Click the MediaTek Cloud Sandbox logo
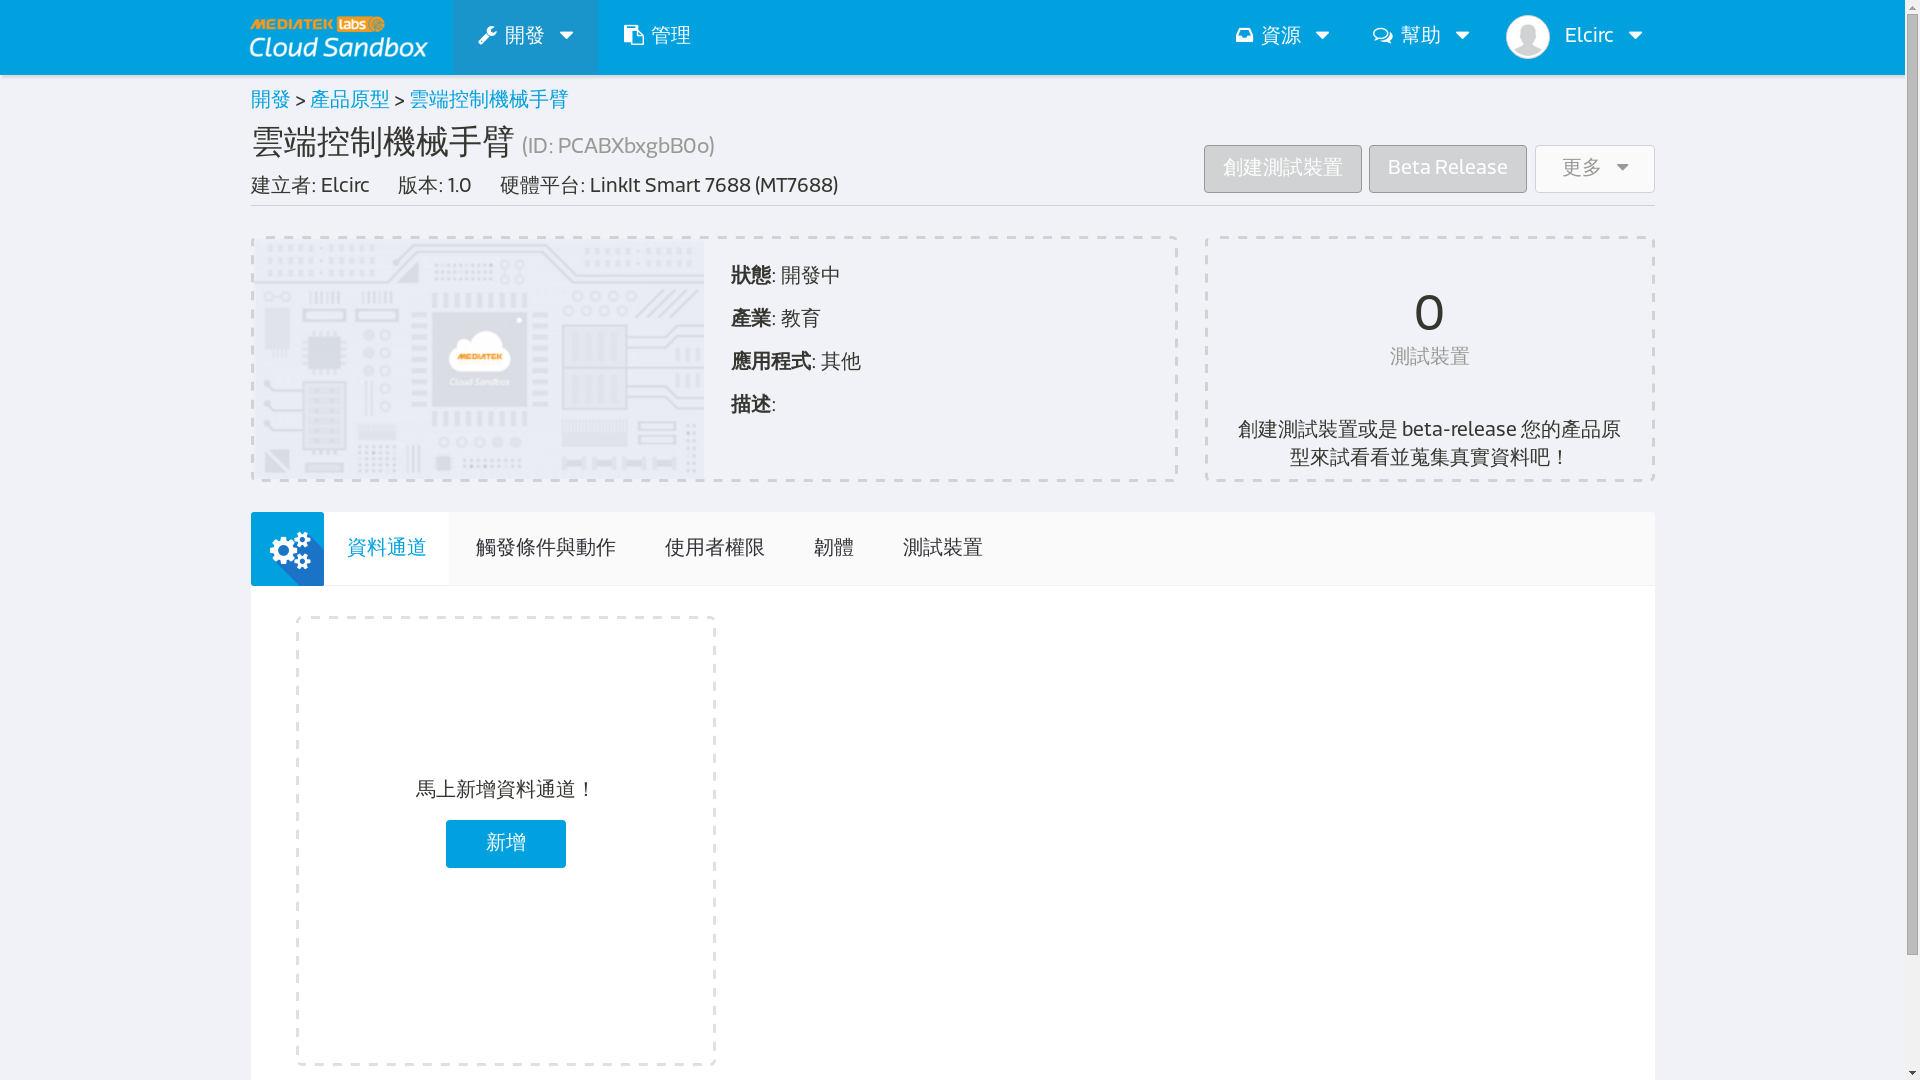Viewport: 1920px width, 1080px height. pos(338,38)
